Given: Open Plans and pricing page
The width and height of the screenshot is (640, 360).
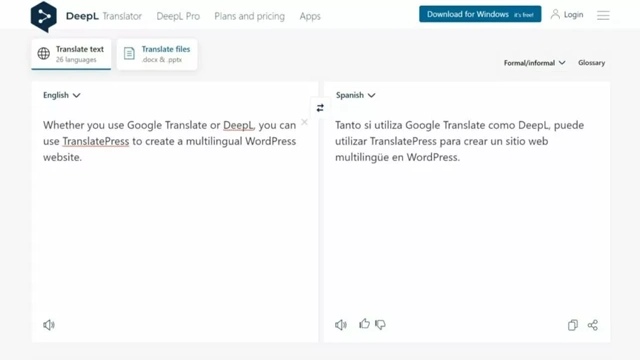Looking at the screenshot, I should coord(249,16).
